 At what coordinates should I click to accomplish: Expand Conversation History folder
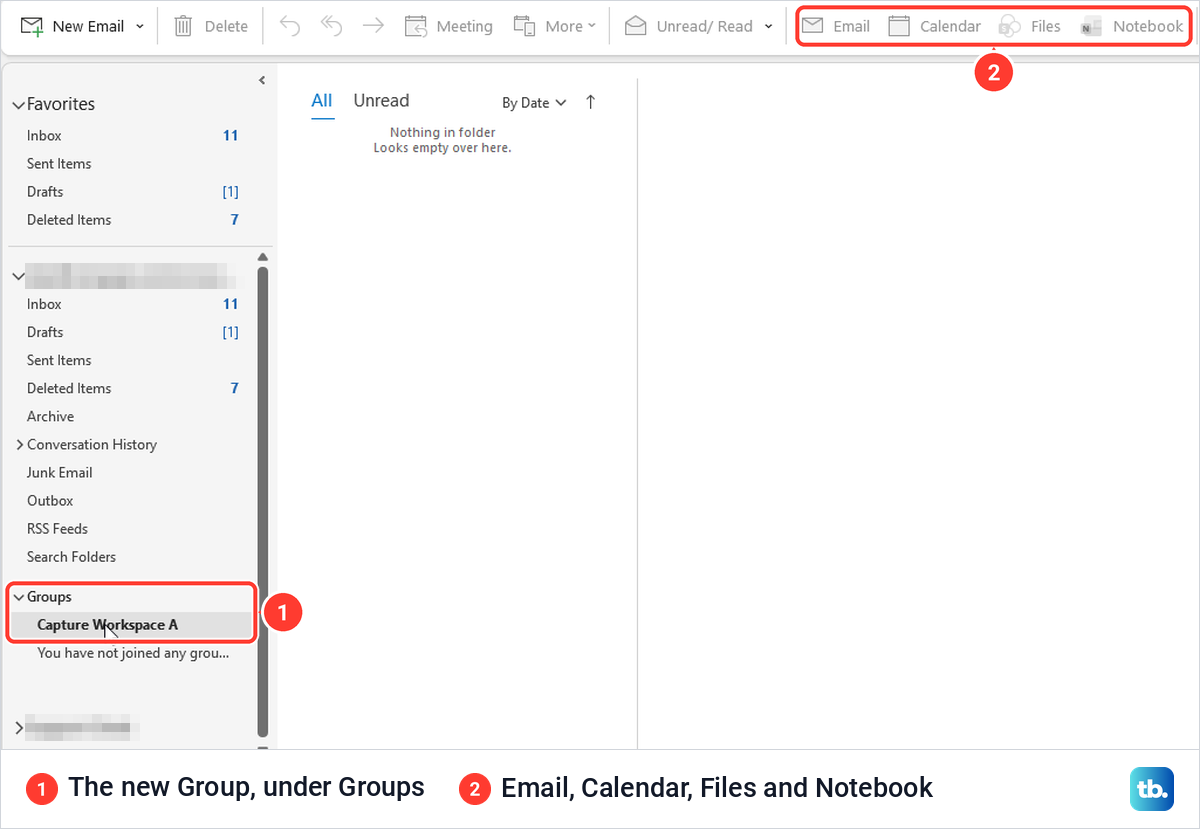point(20,445)
